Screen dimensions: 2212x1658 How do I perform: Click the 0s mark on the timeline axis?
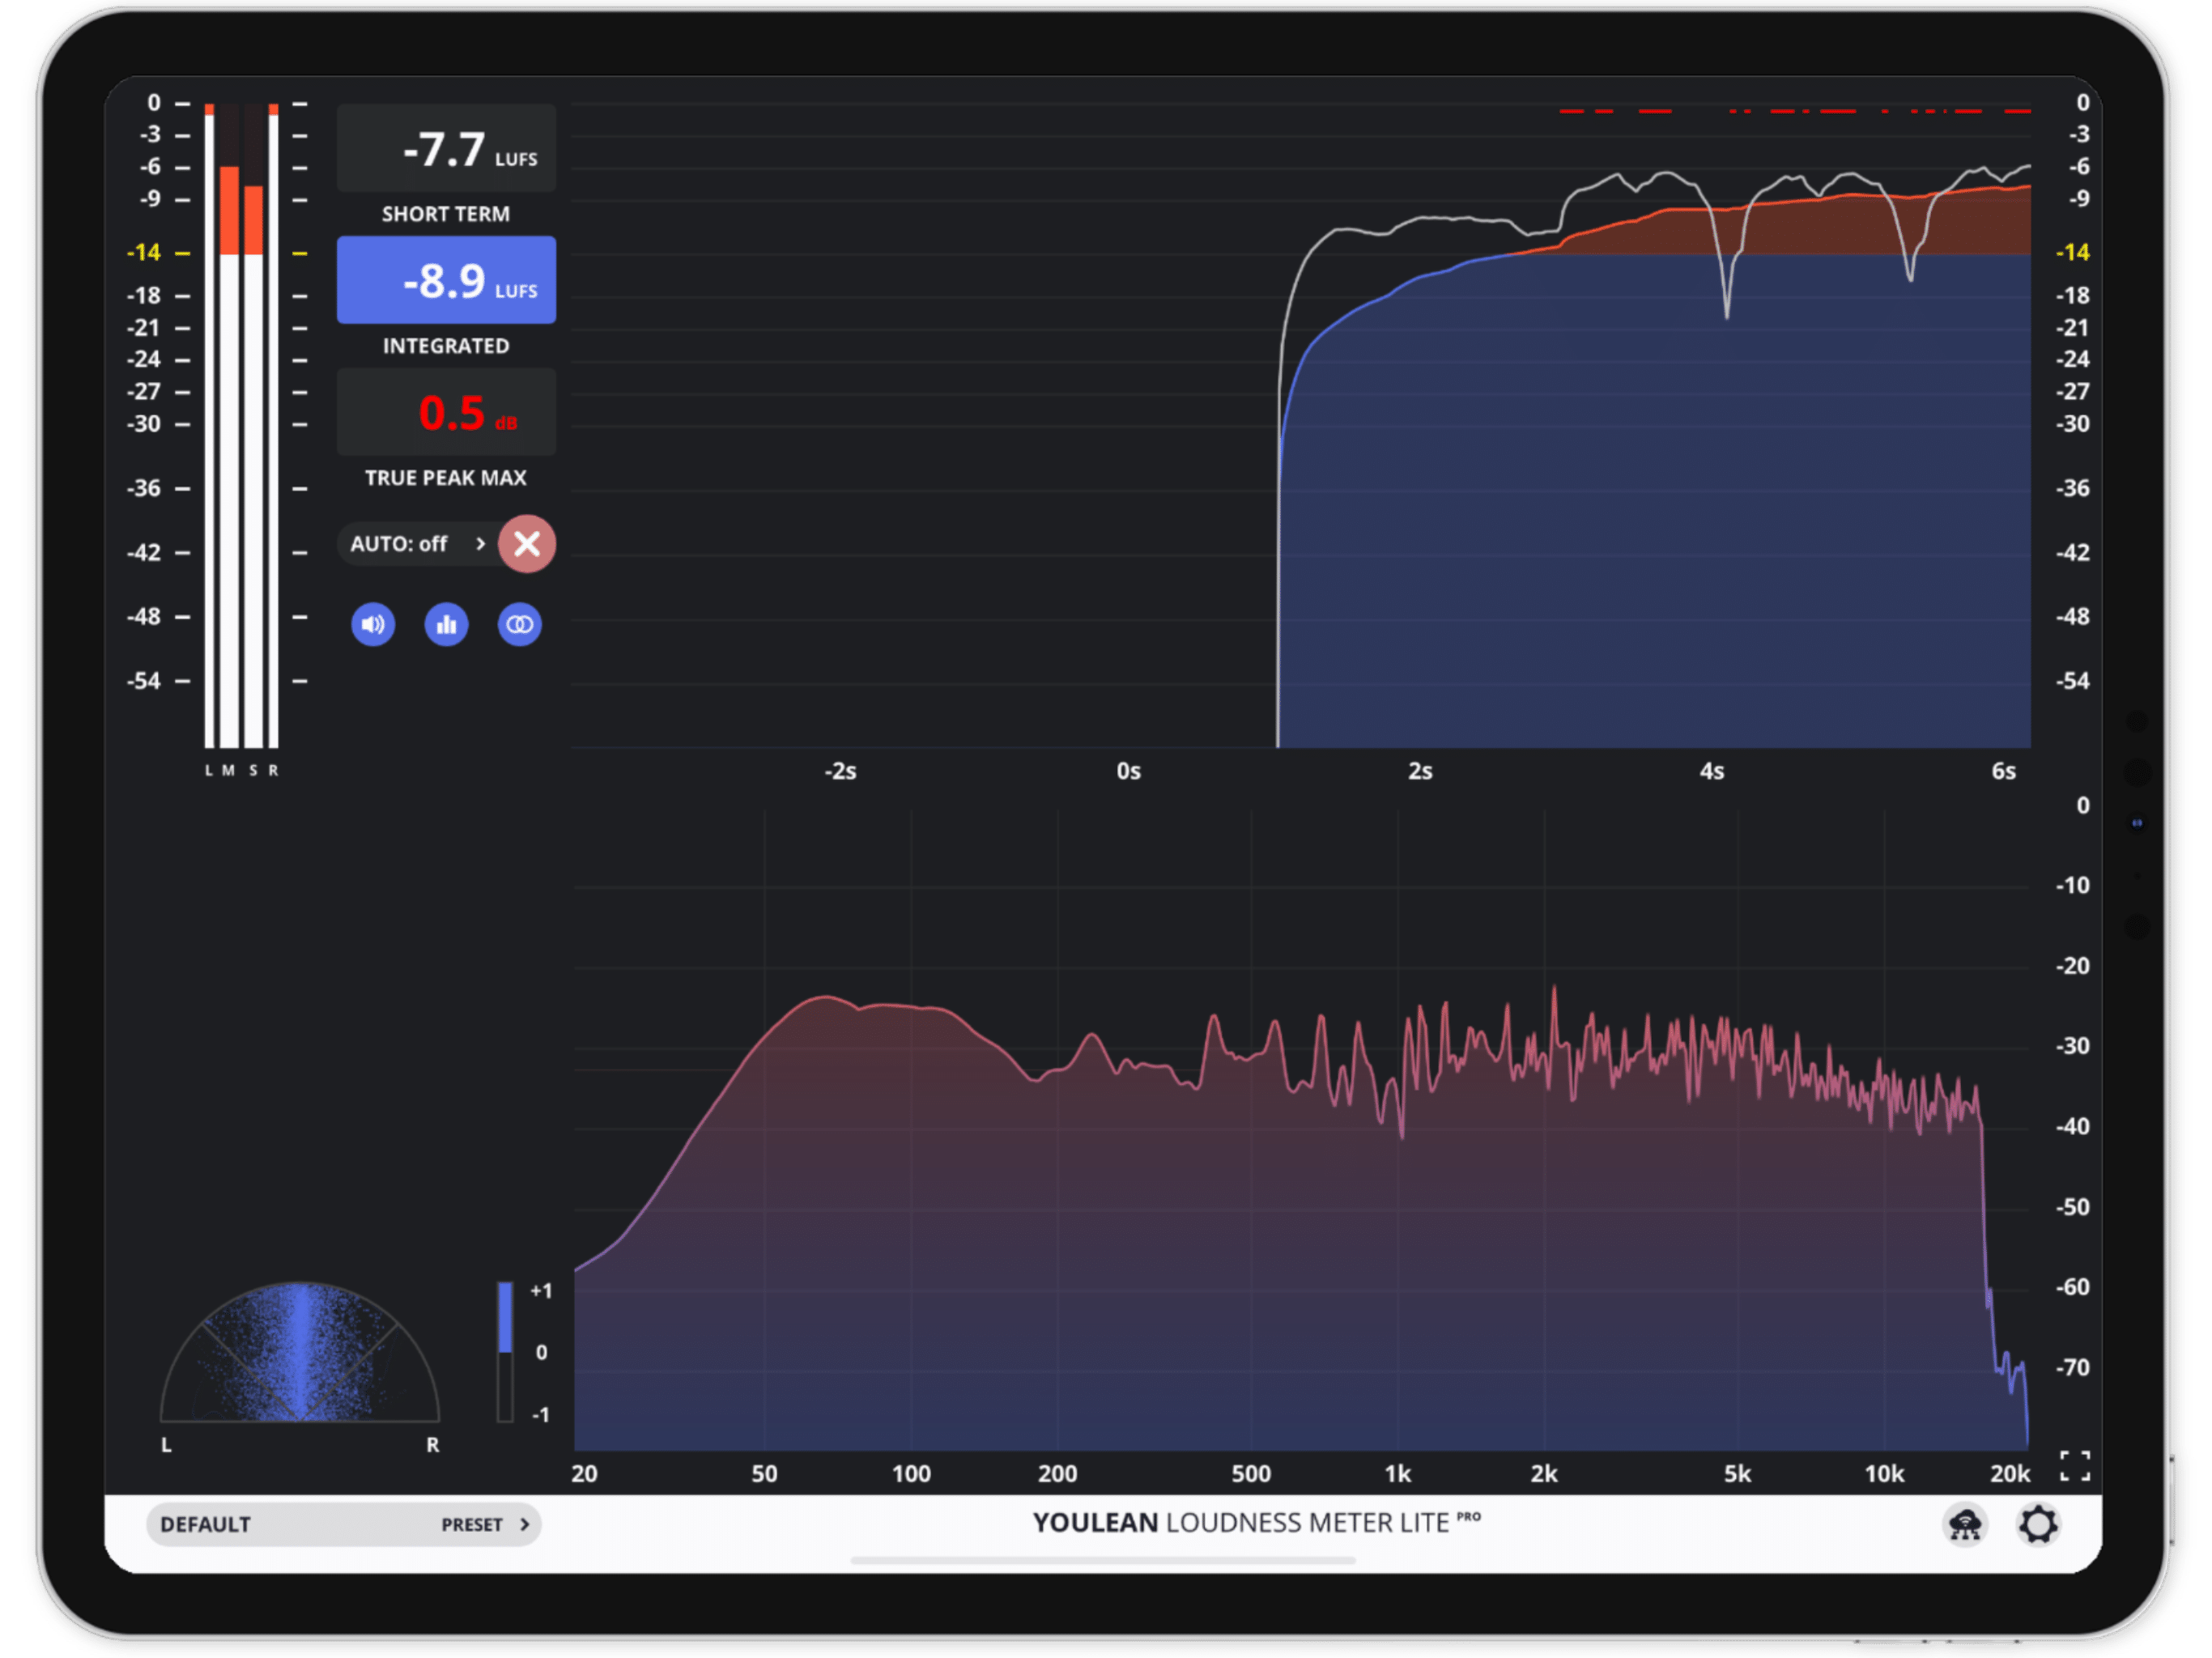pyautogui.click(x=1128, y=771)
